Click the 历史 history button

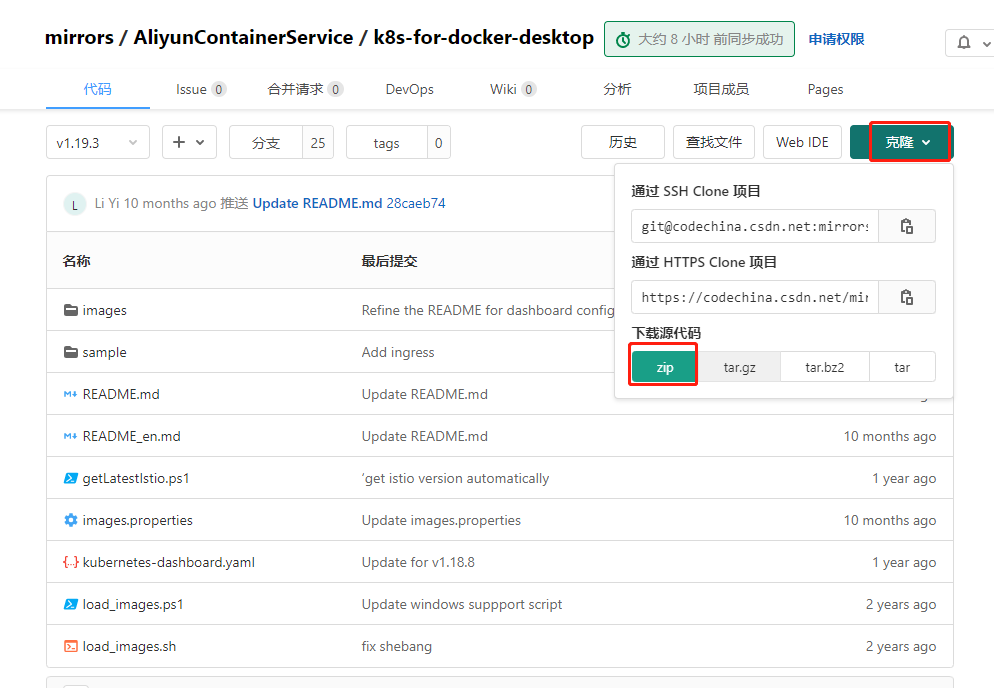pyautogui.click(x=623, y=142)
